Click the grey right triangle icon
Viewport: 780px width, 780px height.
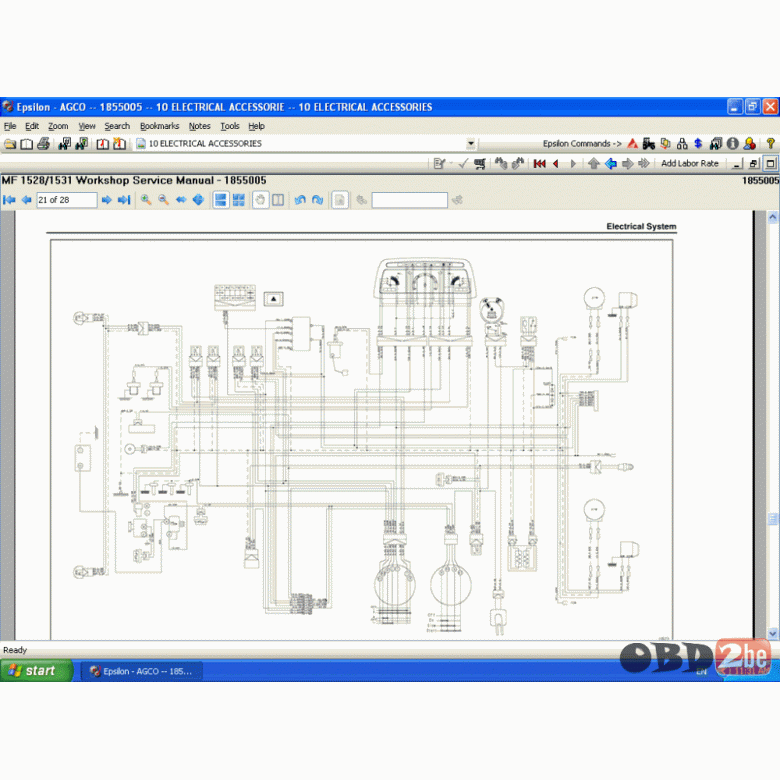pos(573,164)
